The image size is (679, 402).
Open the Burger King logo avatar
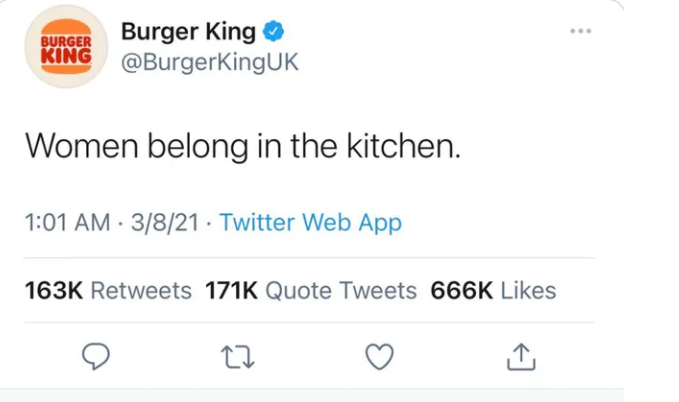click(x=65, y=47)
